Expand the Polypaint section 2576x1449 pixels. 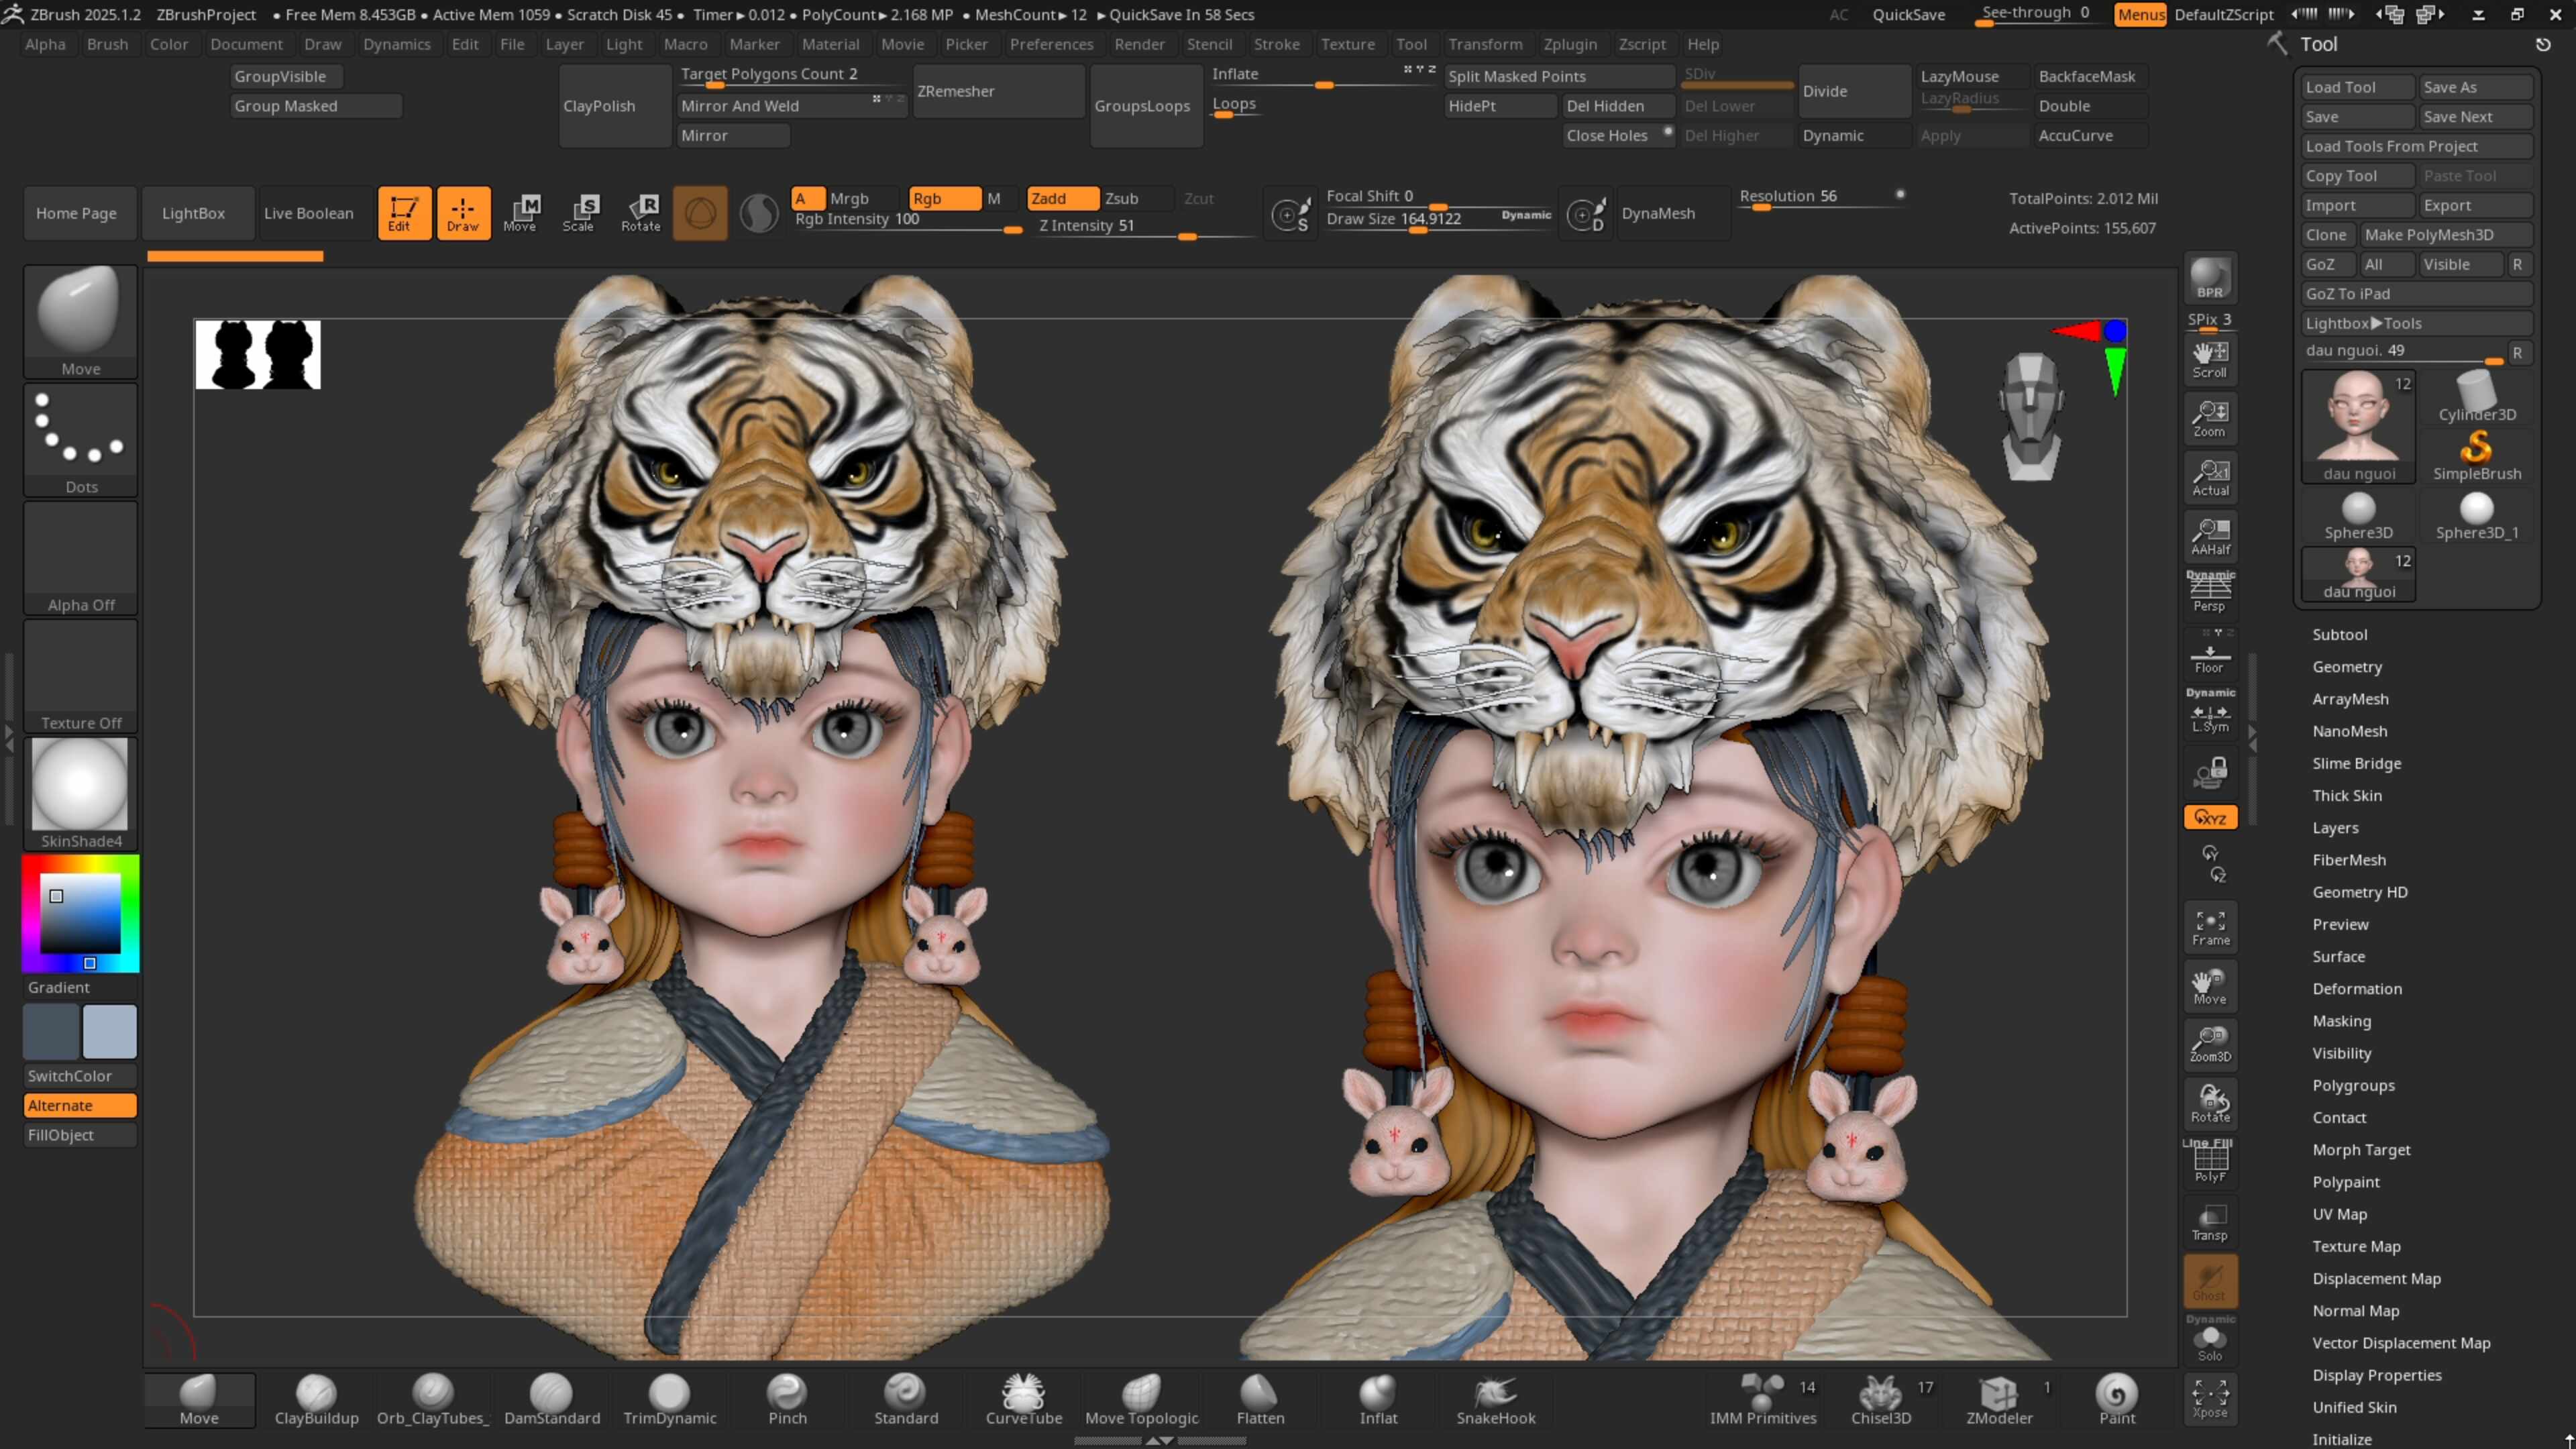click(2345, 1181)
